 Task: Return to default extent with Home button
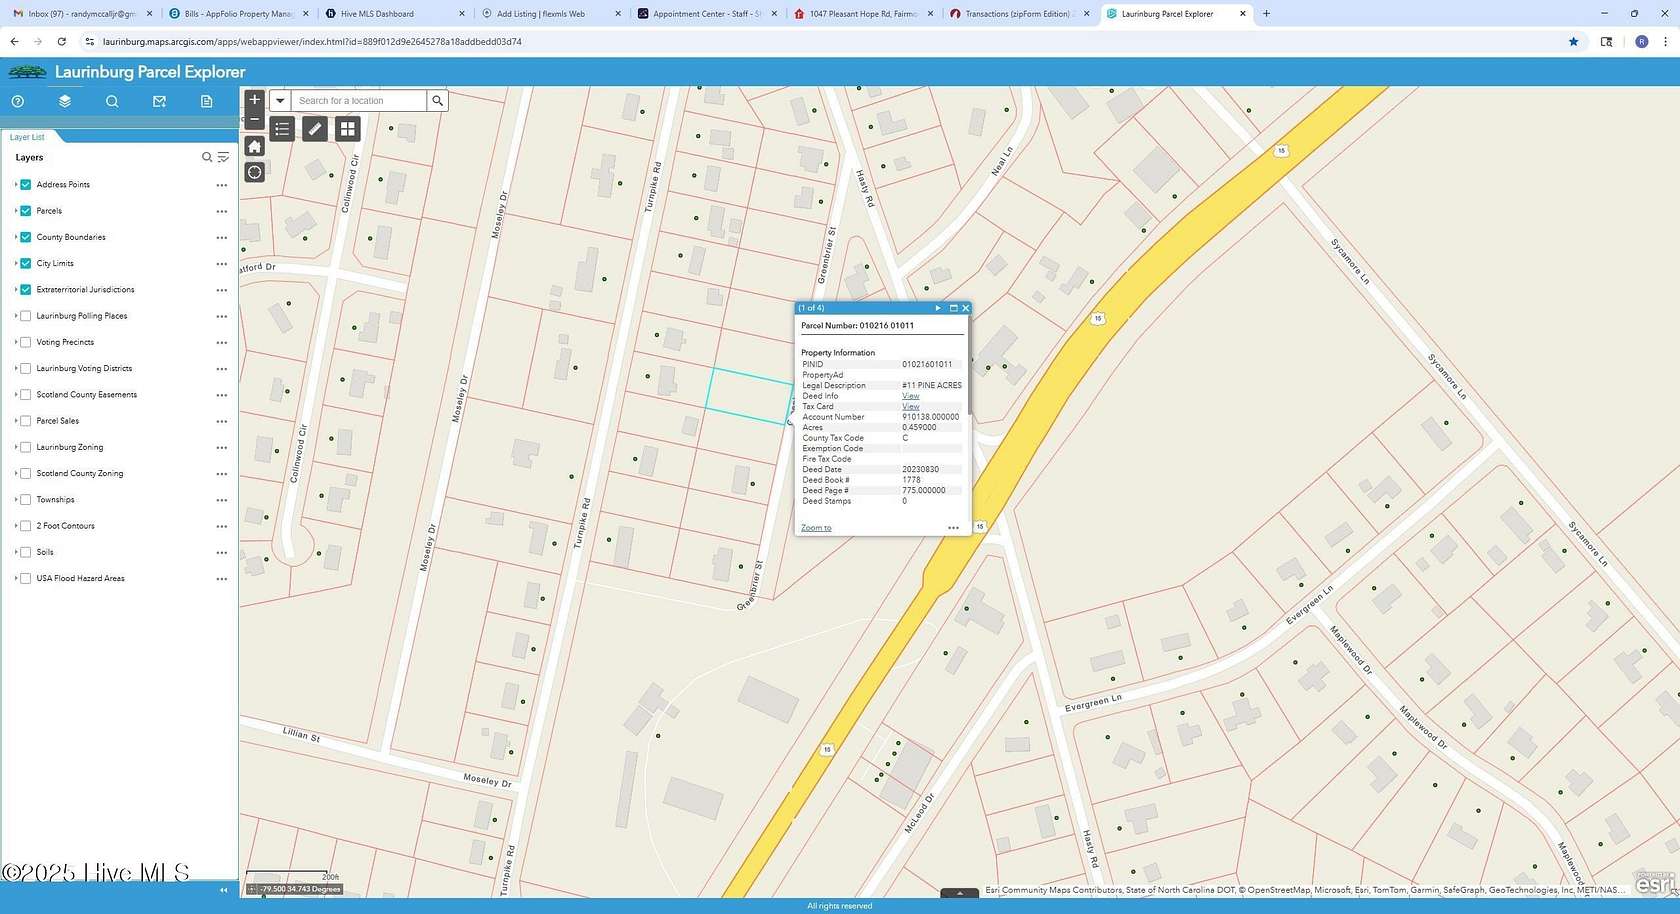pos(254,146)
